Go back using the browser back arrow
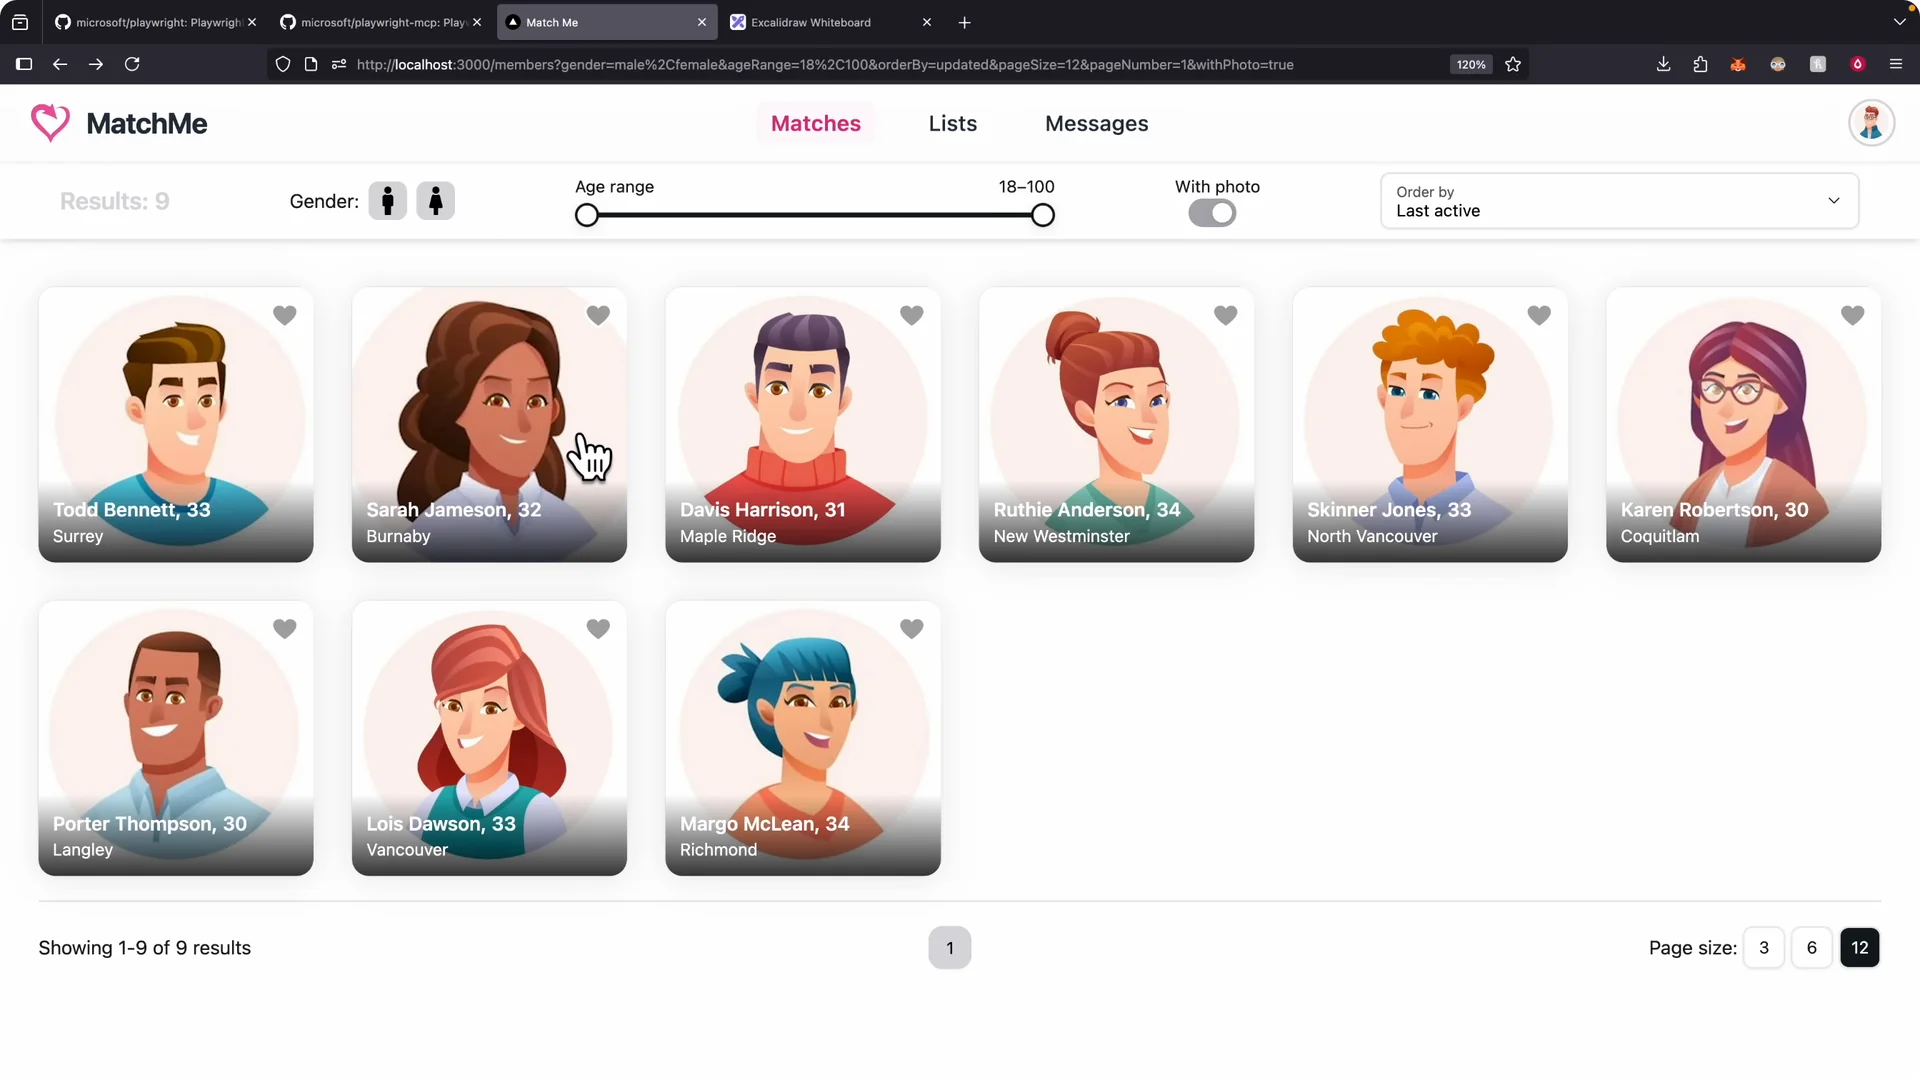 pos(60,64)
